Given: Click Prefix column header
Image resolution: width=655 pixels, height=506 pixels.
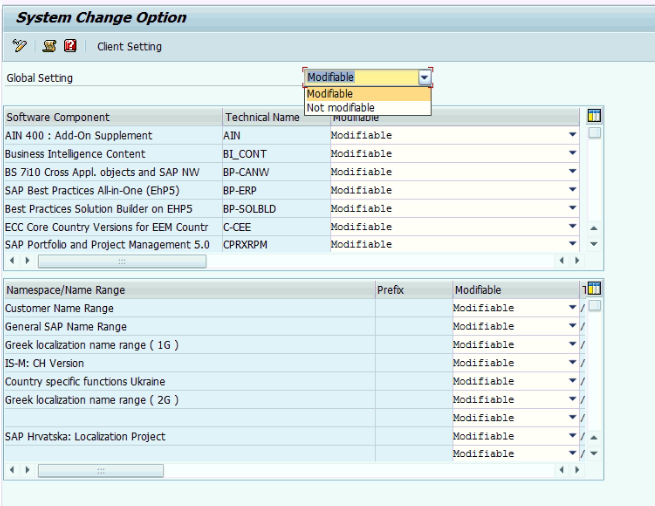Looking at the screenshot, I should [x=414, y=290].
